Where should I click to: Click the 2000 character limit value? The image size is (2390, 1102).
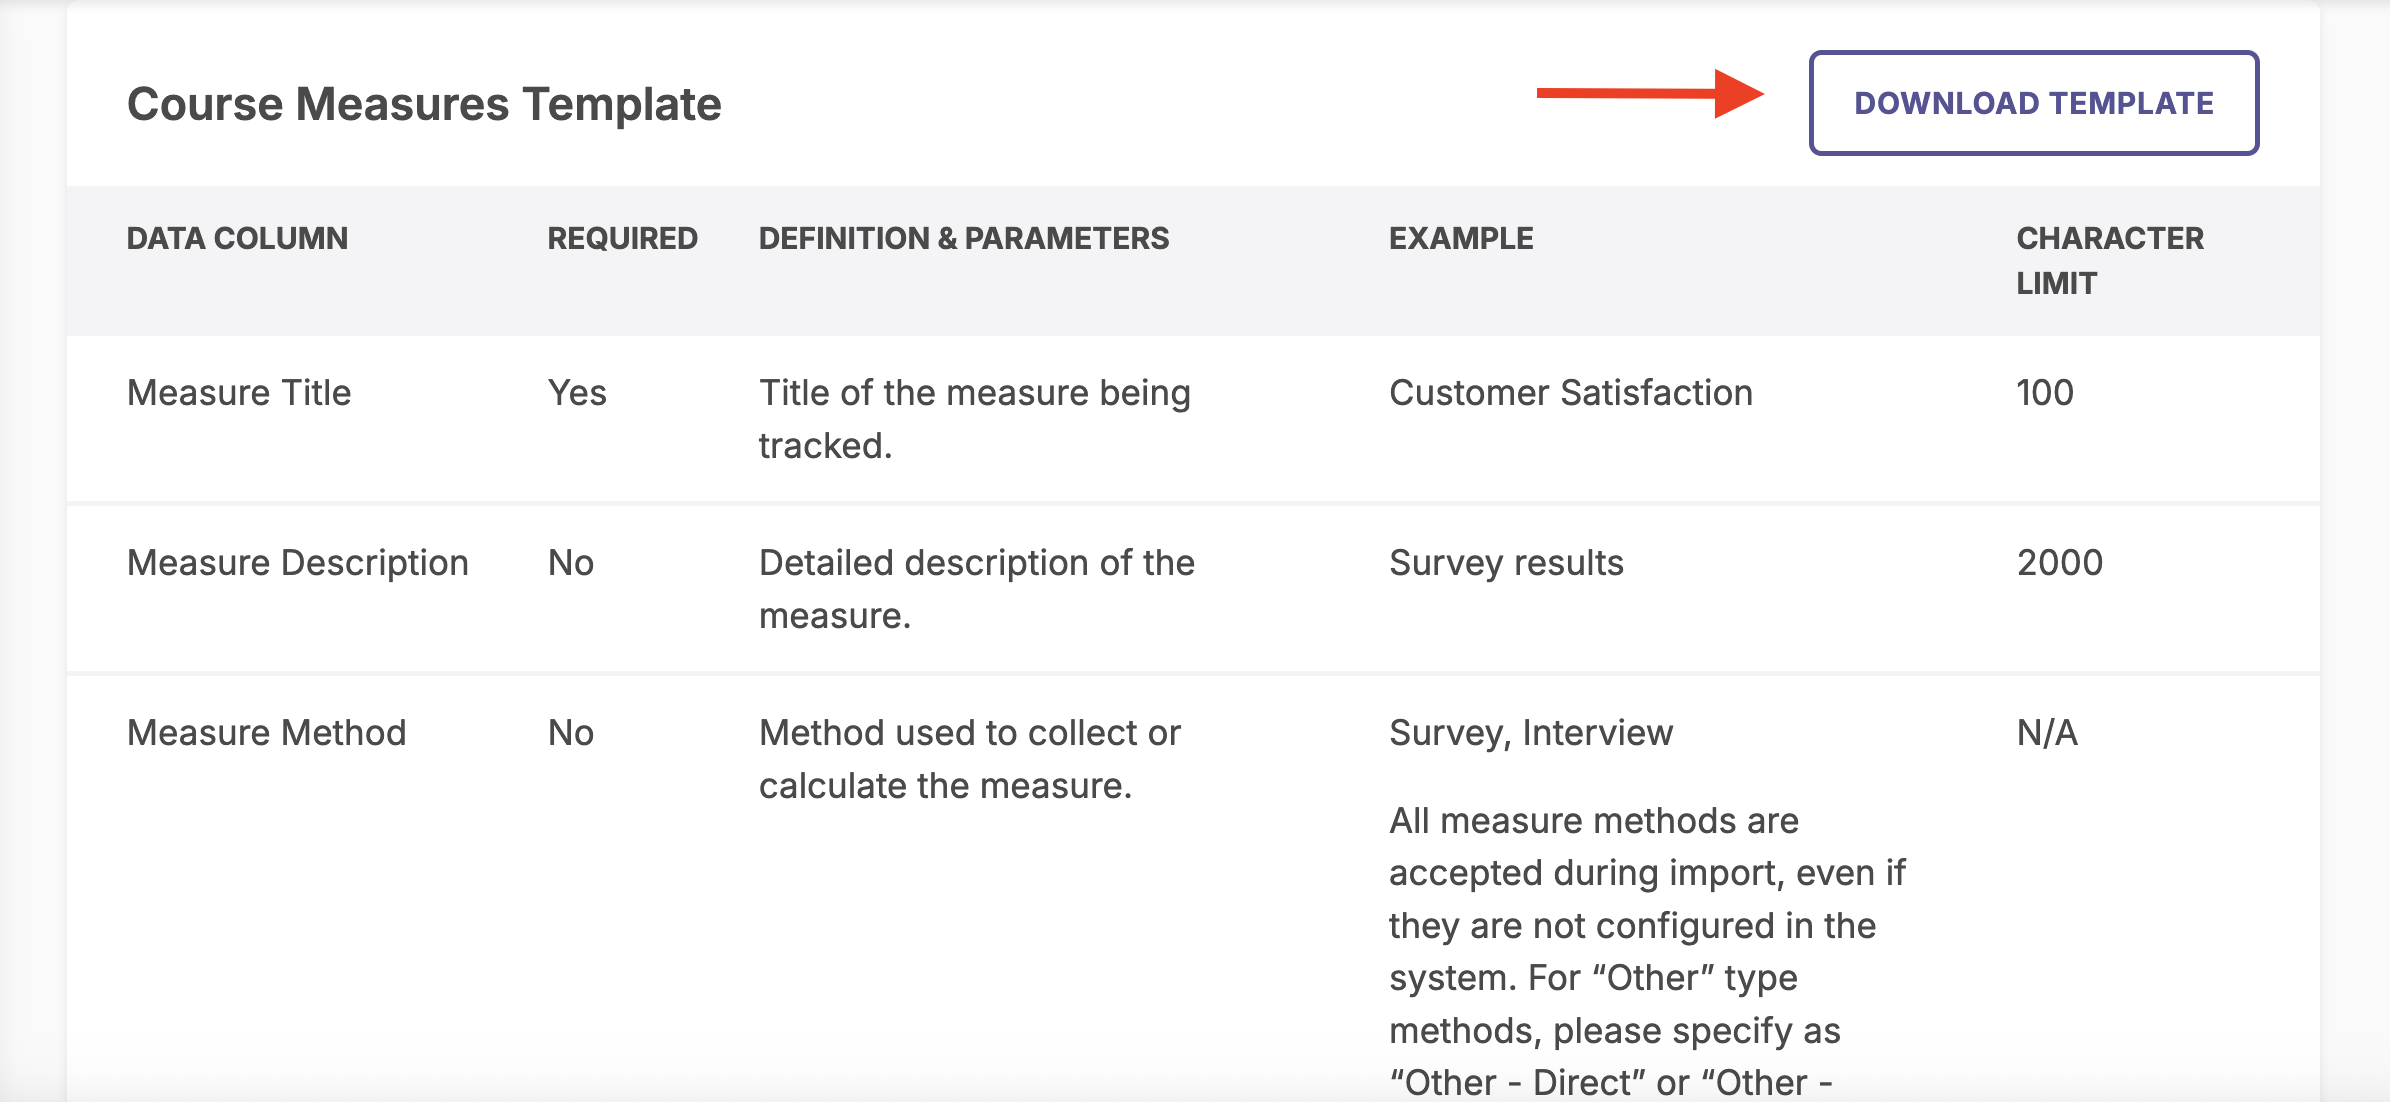[2059, 563]
